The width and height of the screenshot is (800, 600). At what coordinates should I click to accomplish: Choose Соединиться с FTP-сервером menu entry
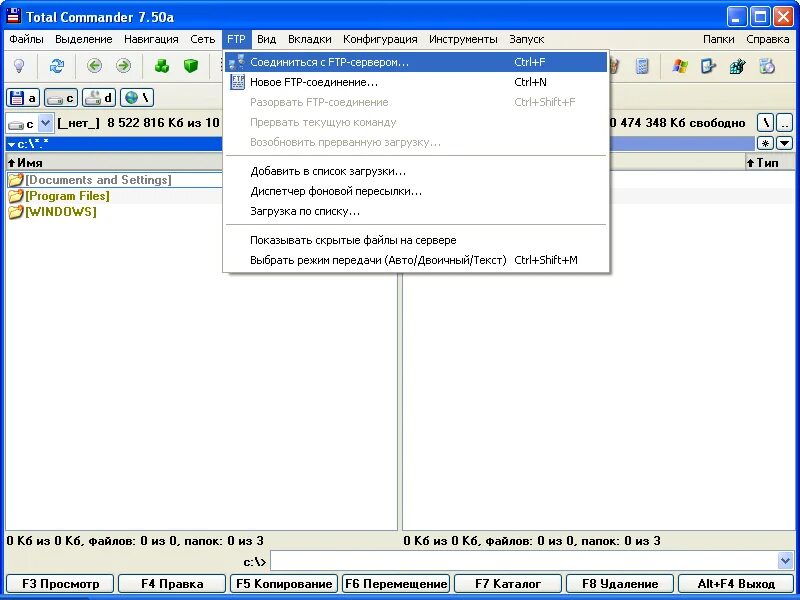point(416,62)
